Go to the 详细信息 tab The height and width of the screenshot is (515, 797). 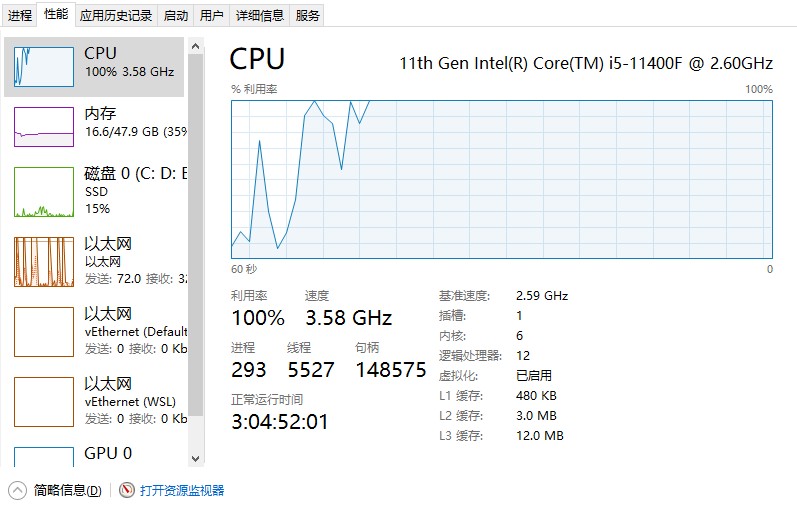(259, 15)
